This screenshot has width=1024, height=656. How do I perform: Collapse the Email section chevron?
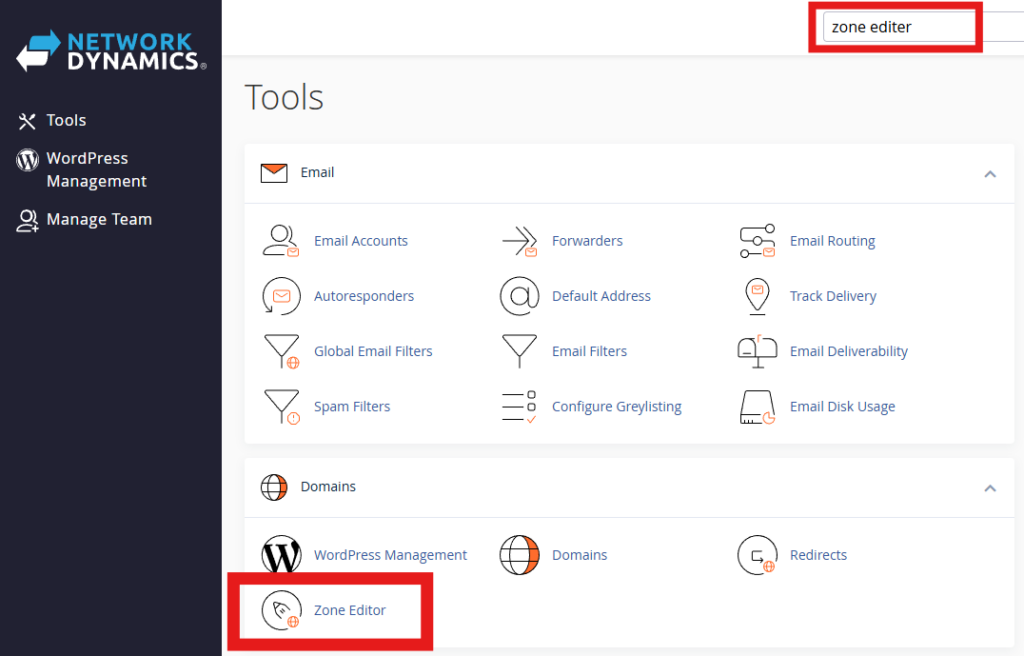pos(989,173)
